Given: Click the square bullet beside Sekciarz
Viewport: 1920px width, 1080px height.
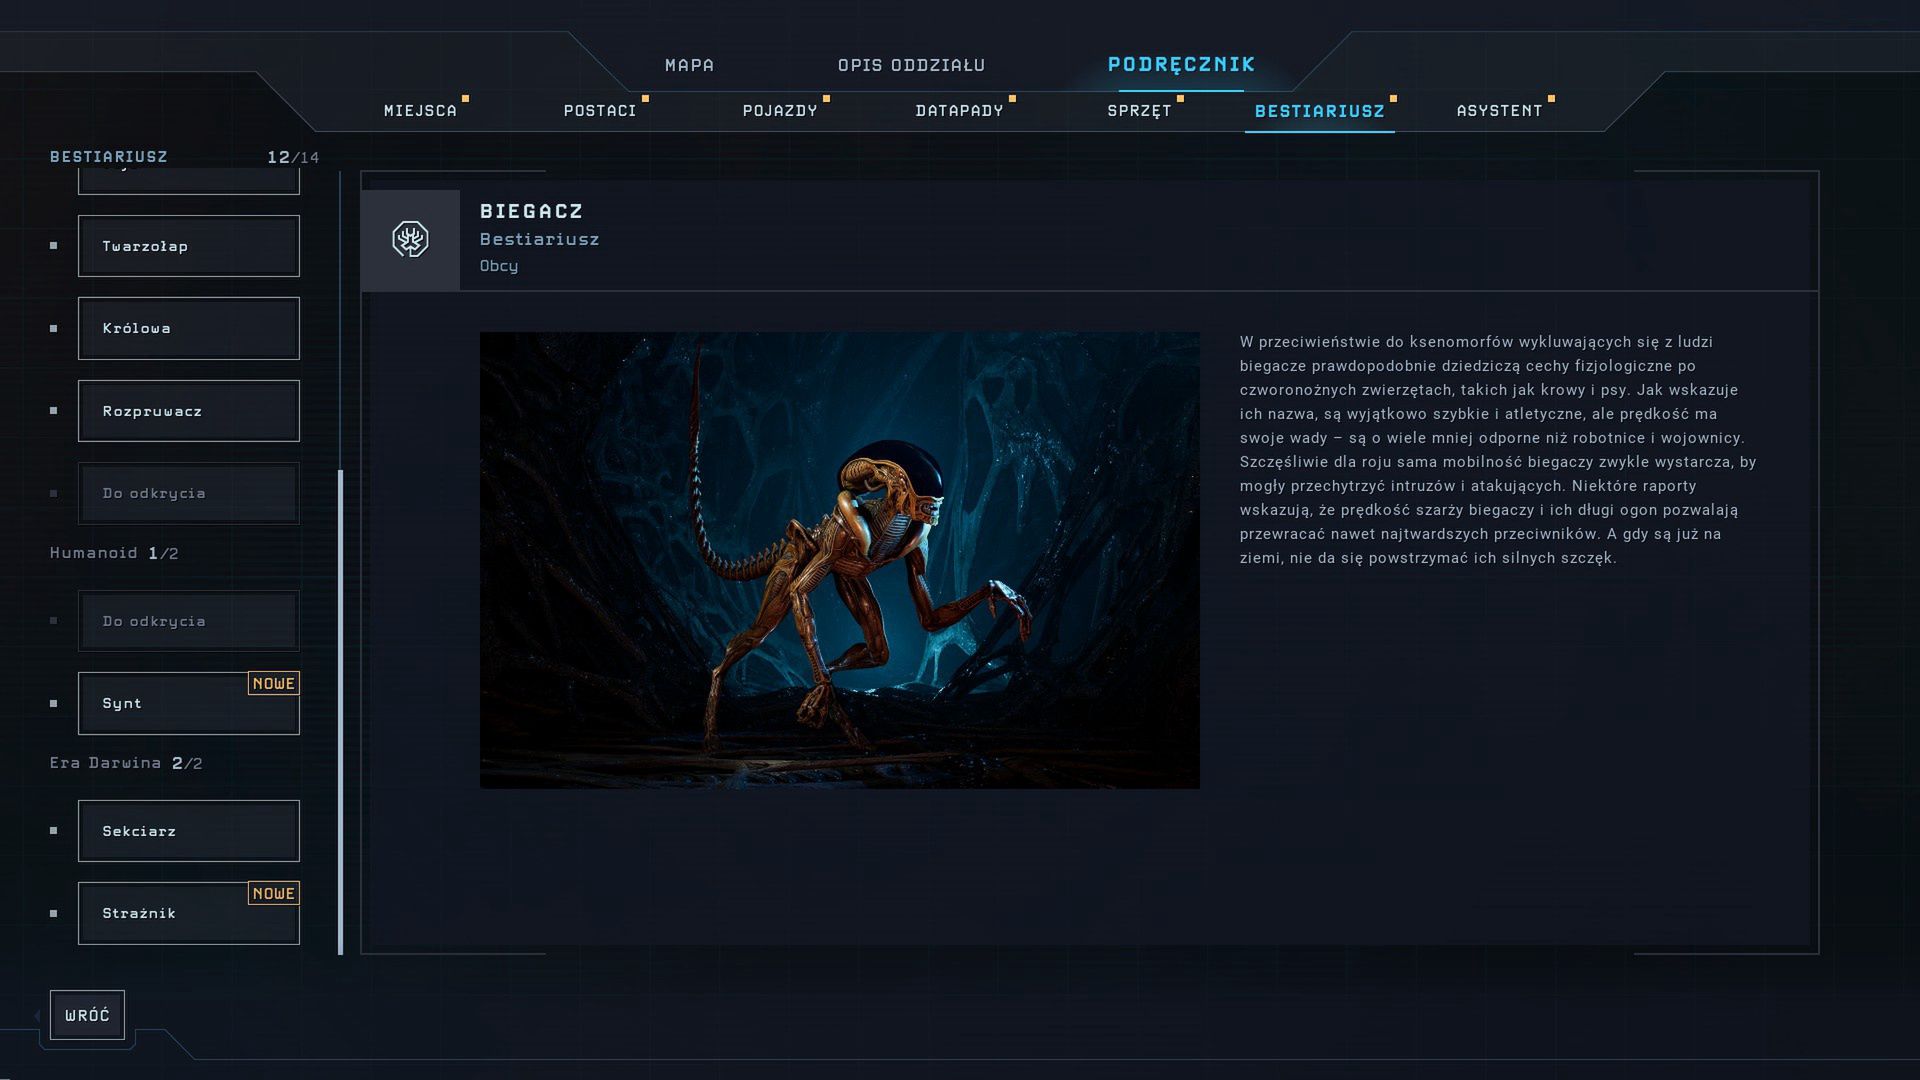Looking at the screenshot, I should tap(54, 831).
